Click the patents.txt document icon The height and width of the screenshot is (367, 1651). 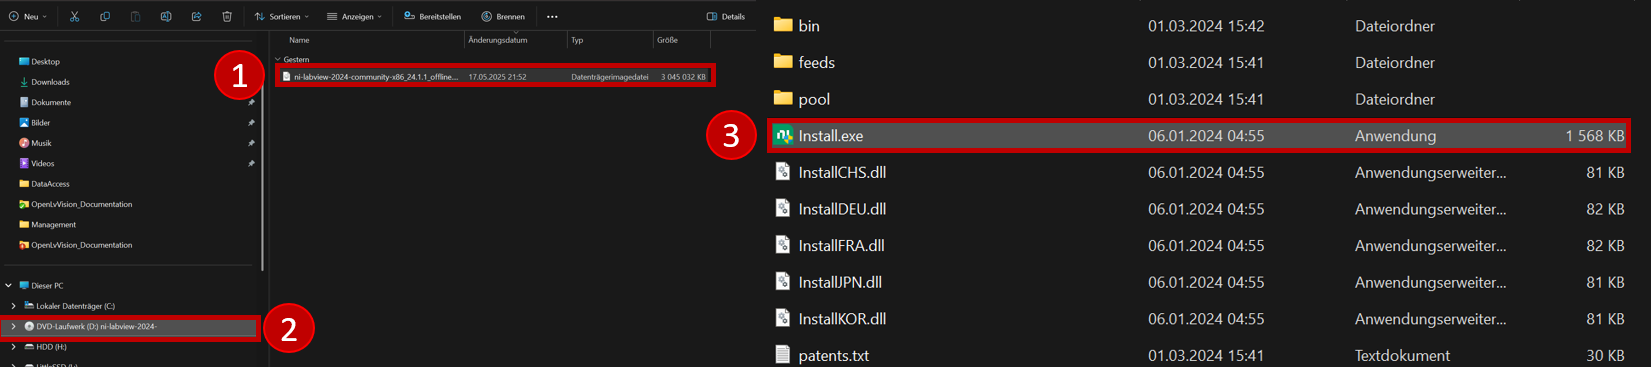(783, 355)
